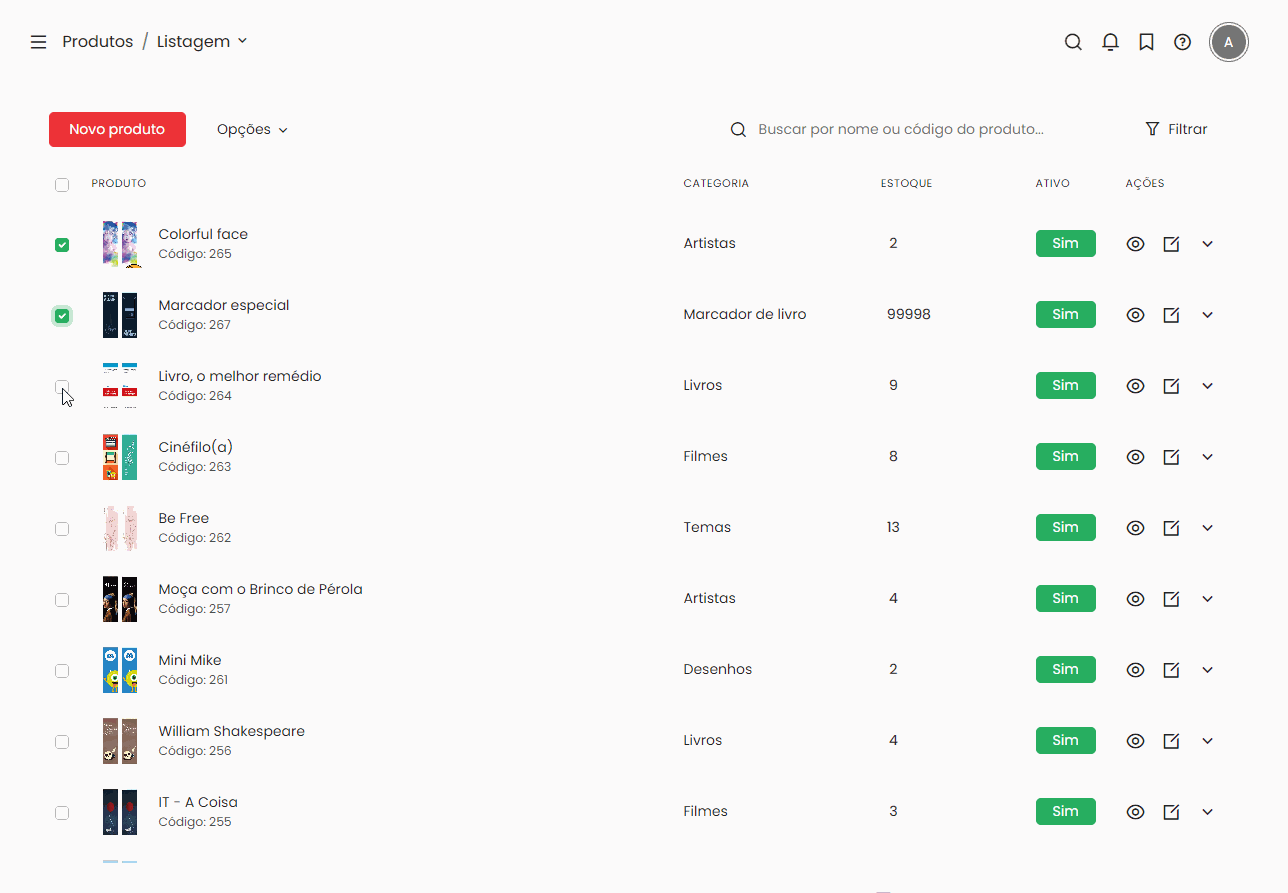
Task: Open the hamburger menu
Action: [38, 42]
